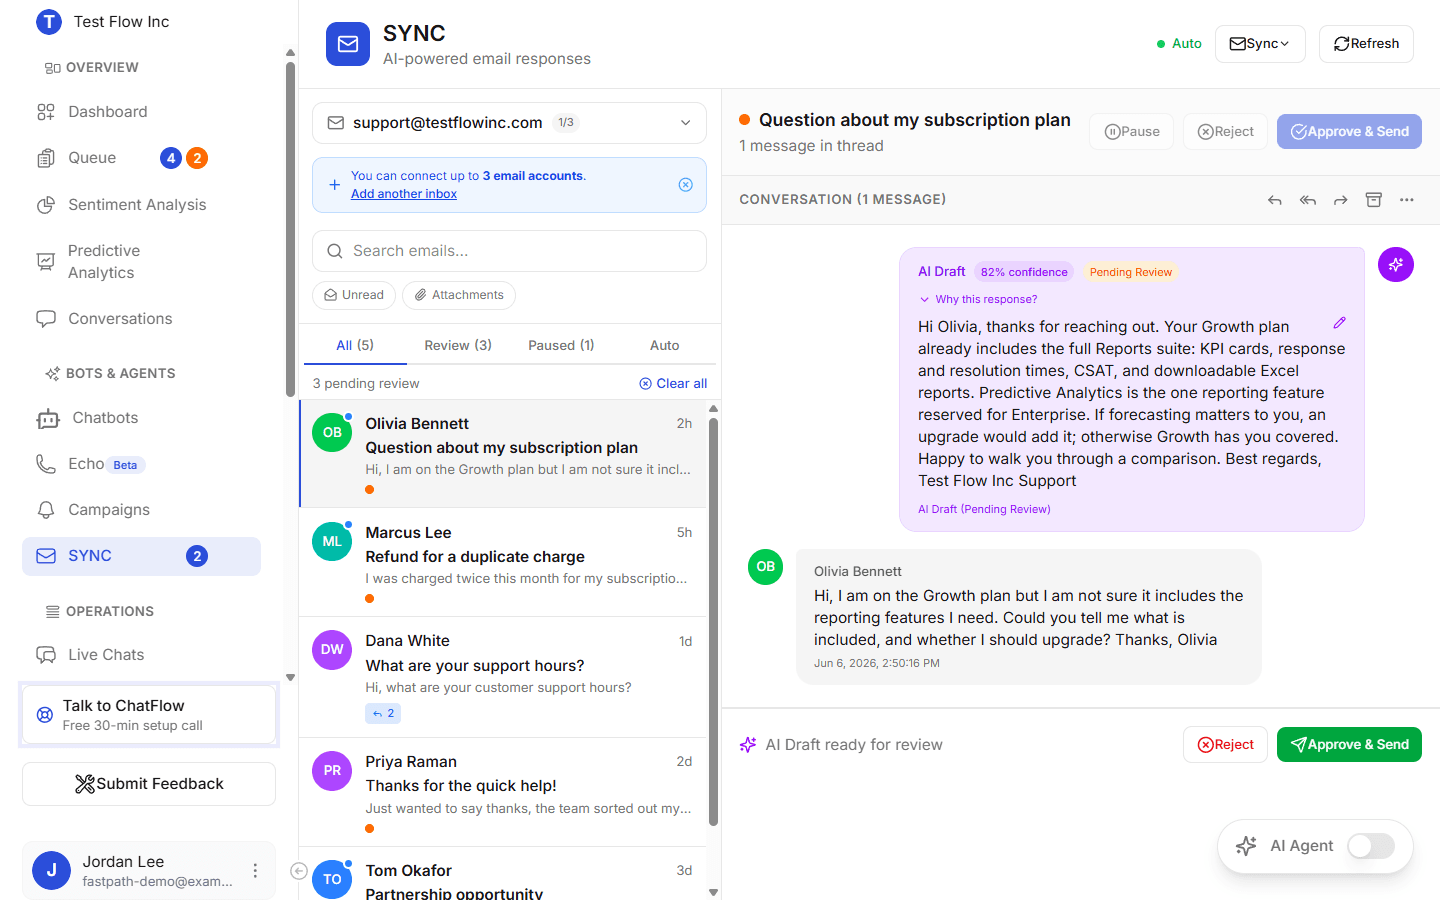
Task: Switch to Paused (1) tab
Action: click(x=561, y=346)
